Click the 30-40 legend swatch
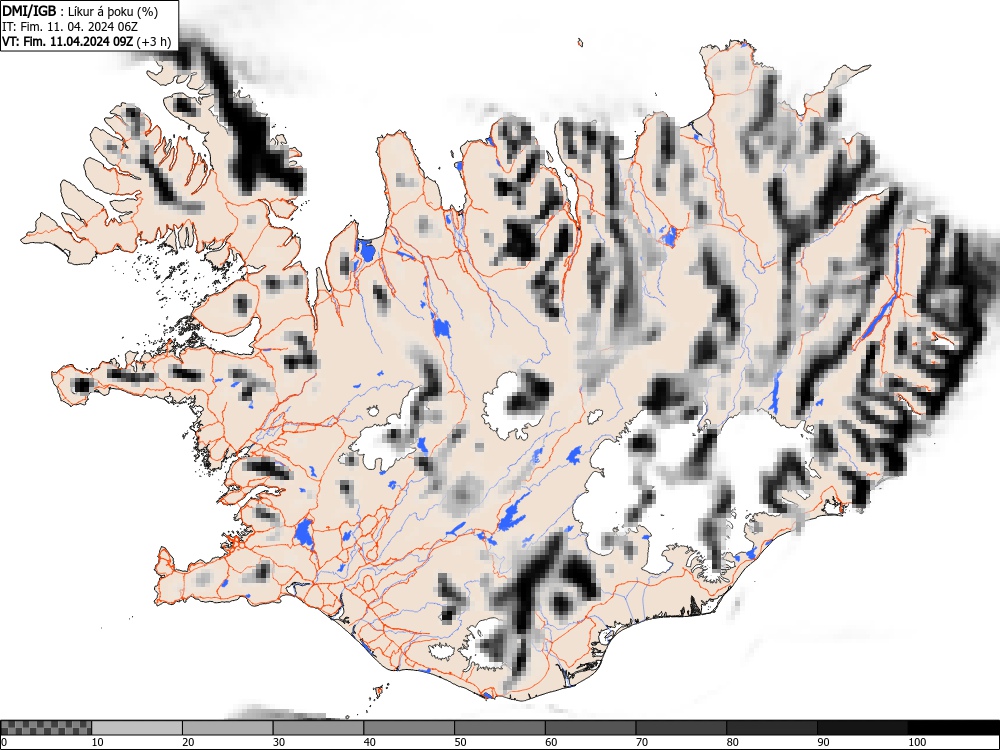Screen dimensions: 1000x750 pos(318,728)
